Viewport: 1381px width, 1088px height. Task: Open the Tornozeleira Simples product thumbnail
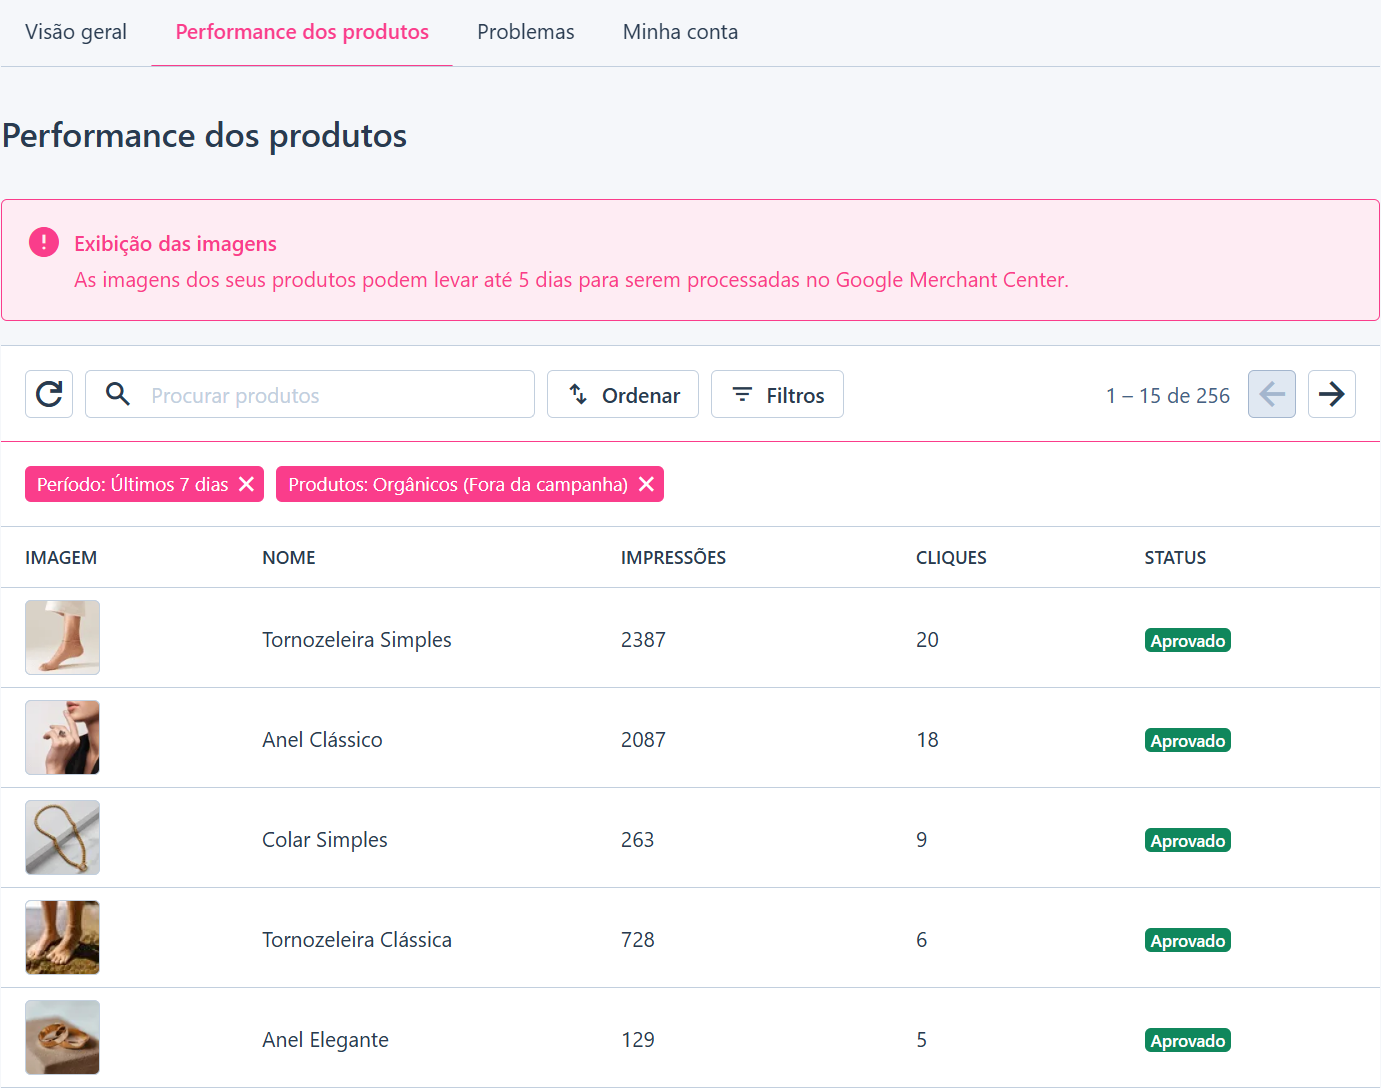pyautogui.click(x=62, y=637)
